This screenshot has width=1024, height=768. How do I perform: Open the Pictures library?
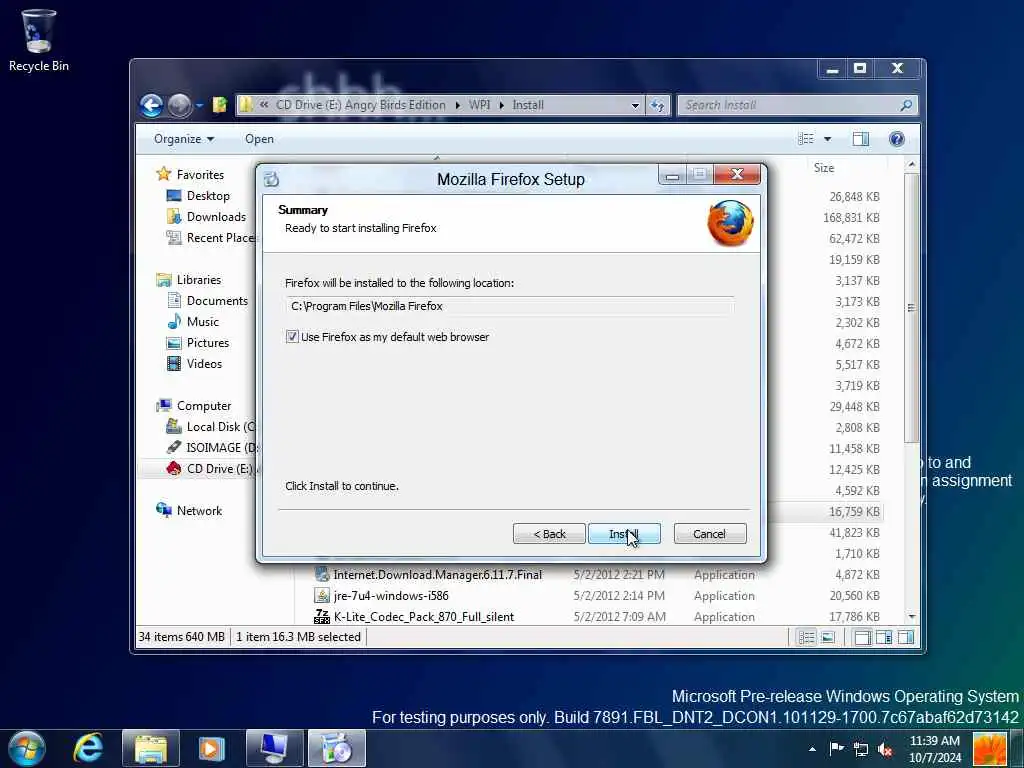click(x=208, y=343)
